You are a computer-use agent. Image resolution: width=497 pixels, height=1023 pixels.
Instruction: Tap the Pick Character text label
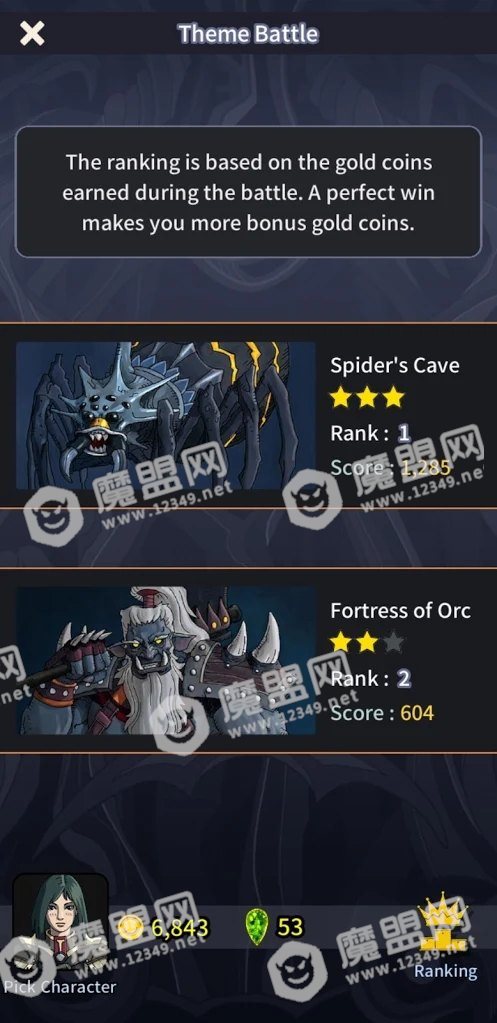point(60,986)
